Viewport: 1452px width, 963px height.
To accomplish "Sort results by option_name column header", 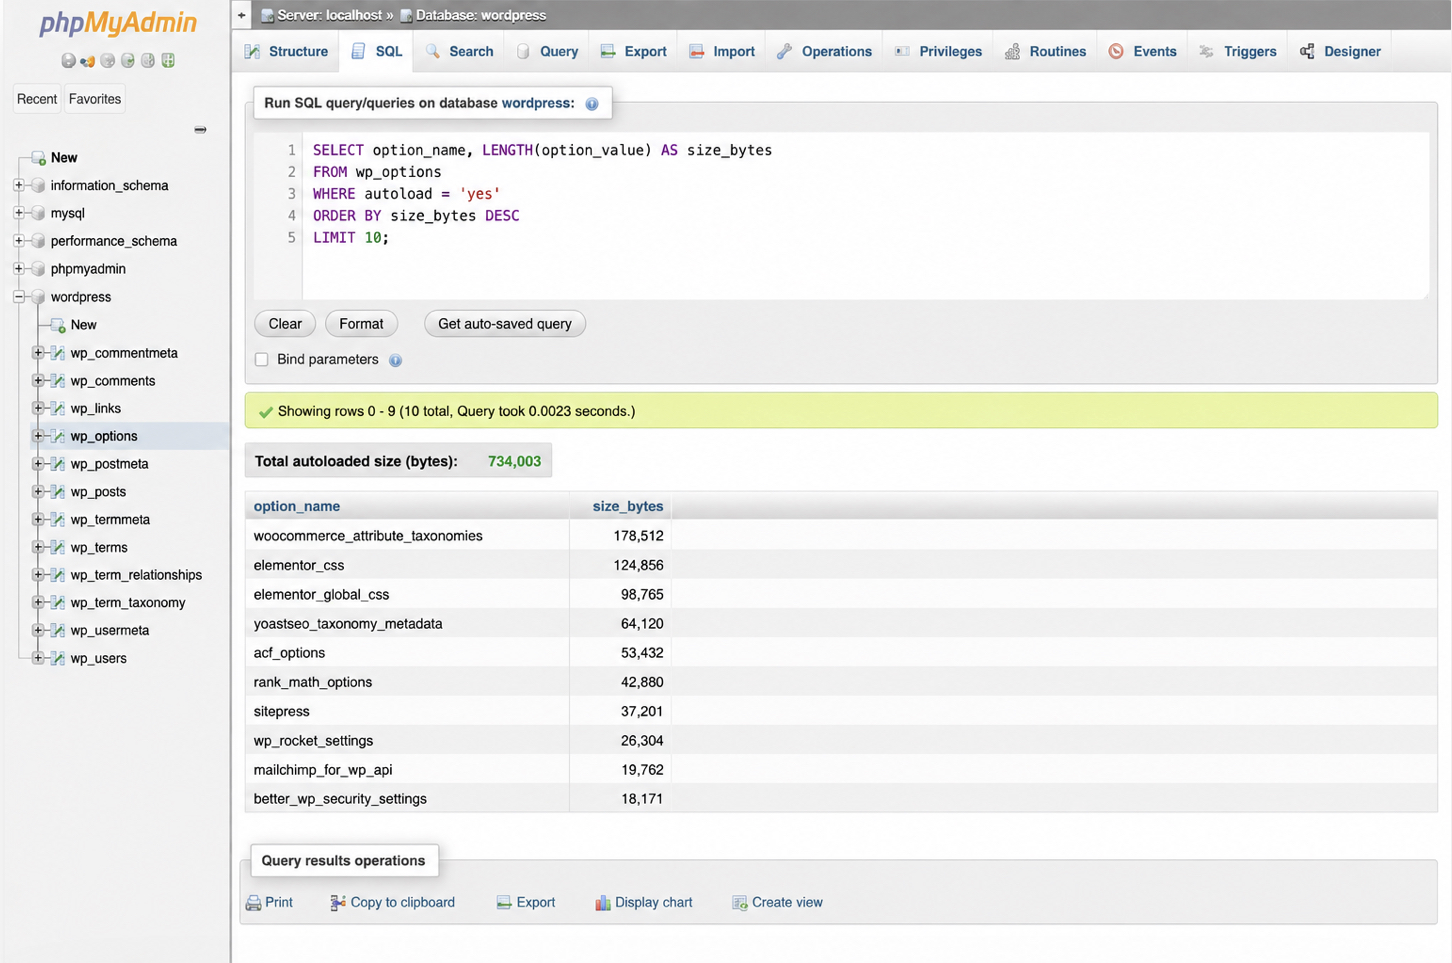I will tap(297, 507).
